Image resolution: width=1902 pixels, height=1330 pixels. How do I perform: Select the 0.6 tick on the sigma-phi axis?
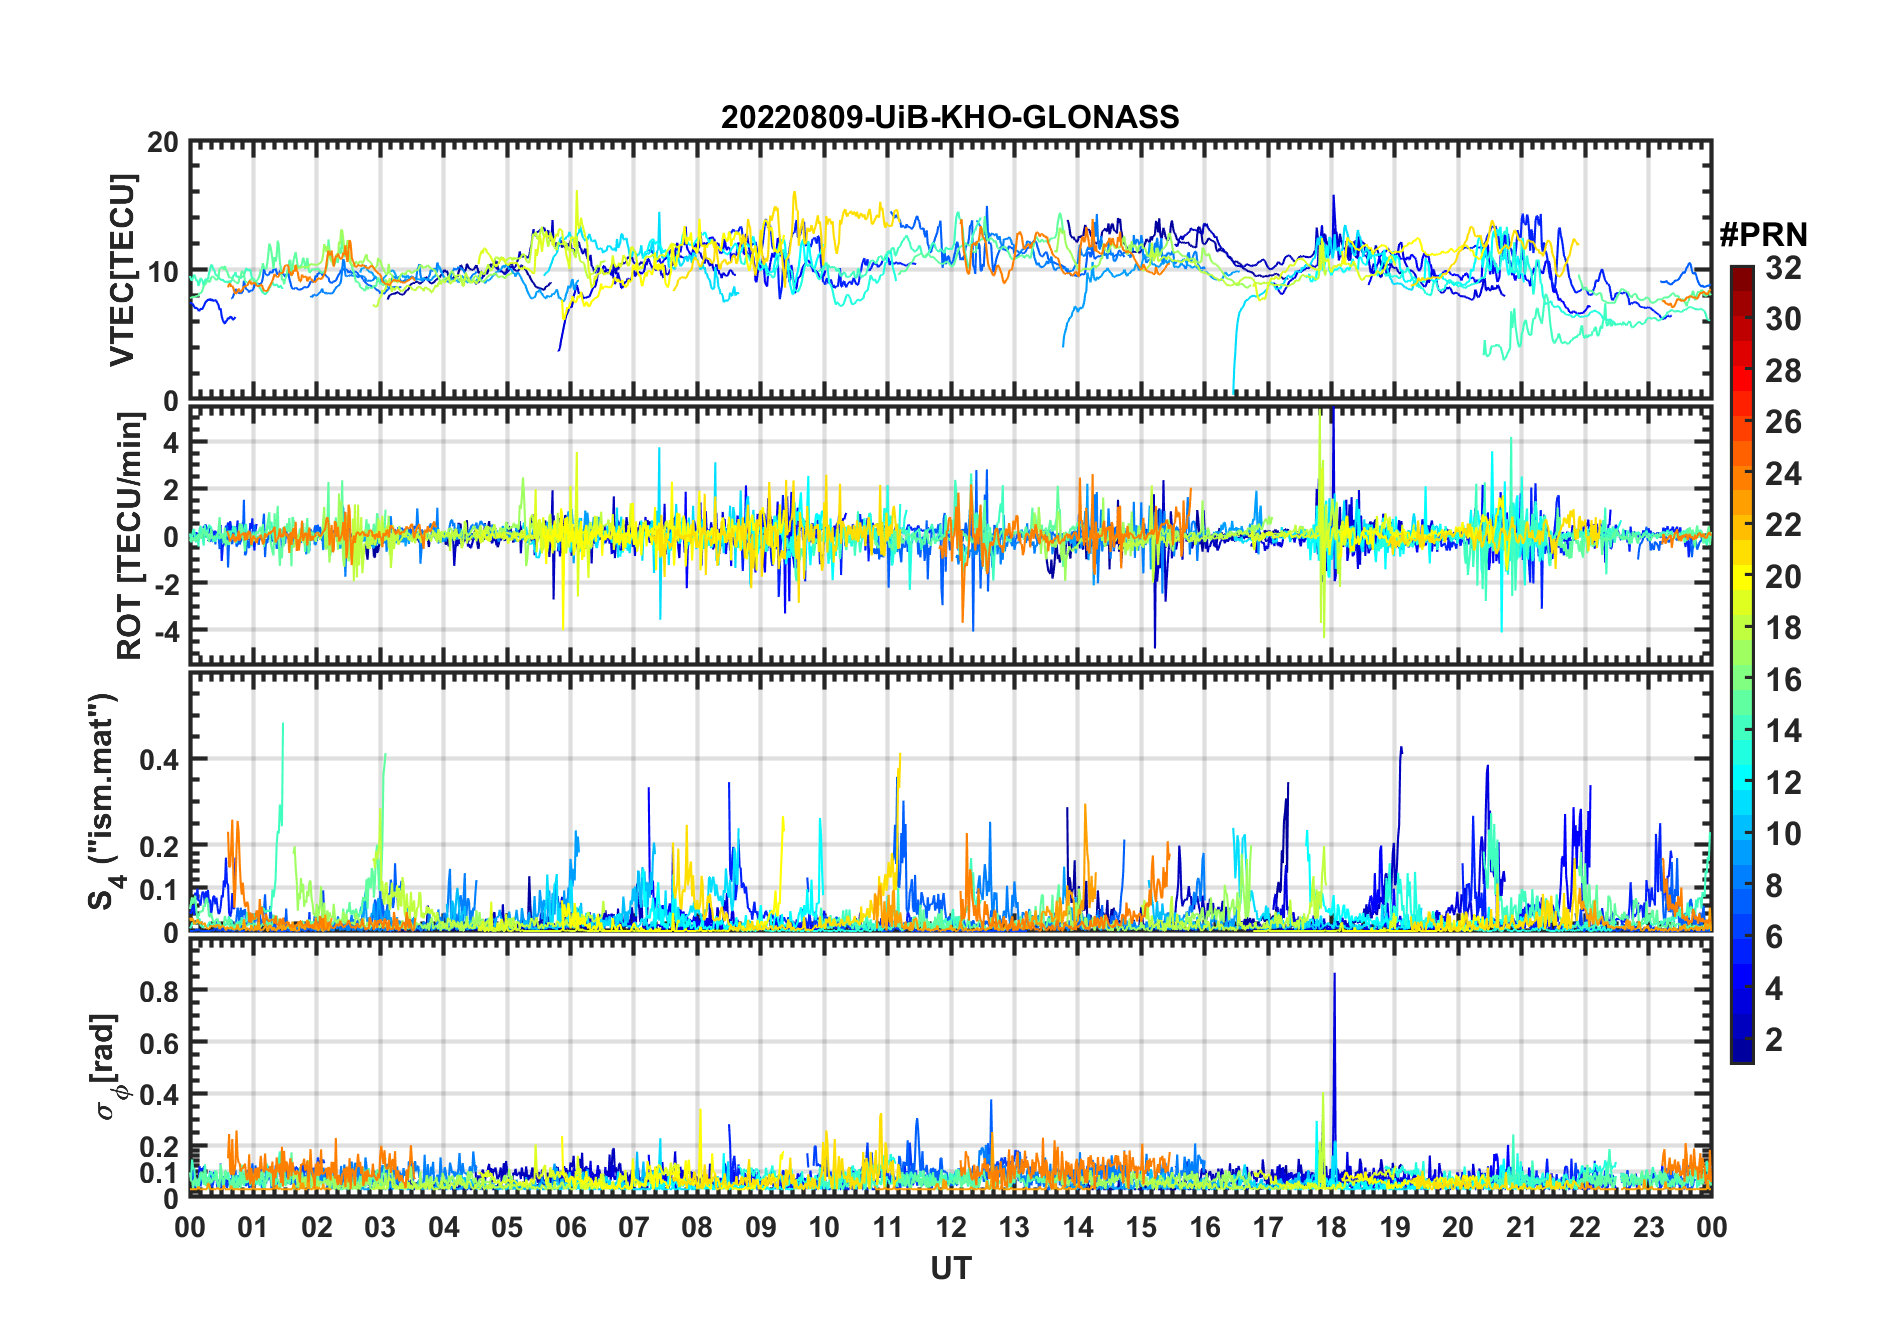(160, 1043)
